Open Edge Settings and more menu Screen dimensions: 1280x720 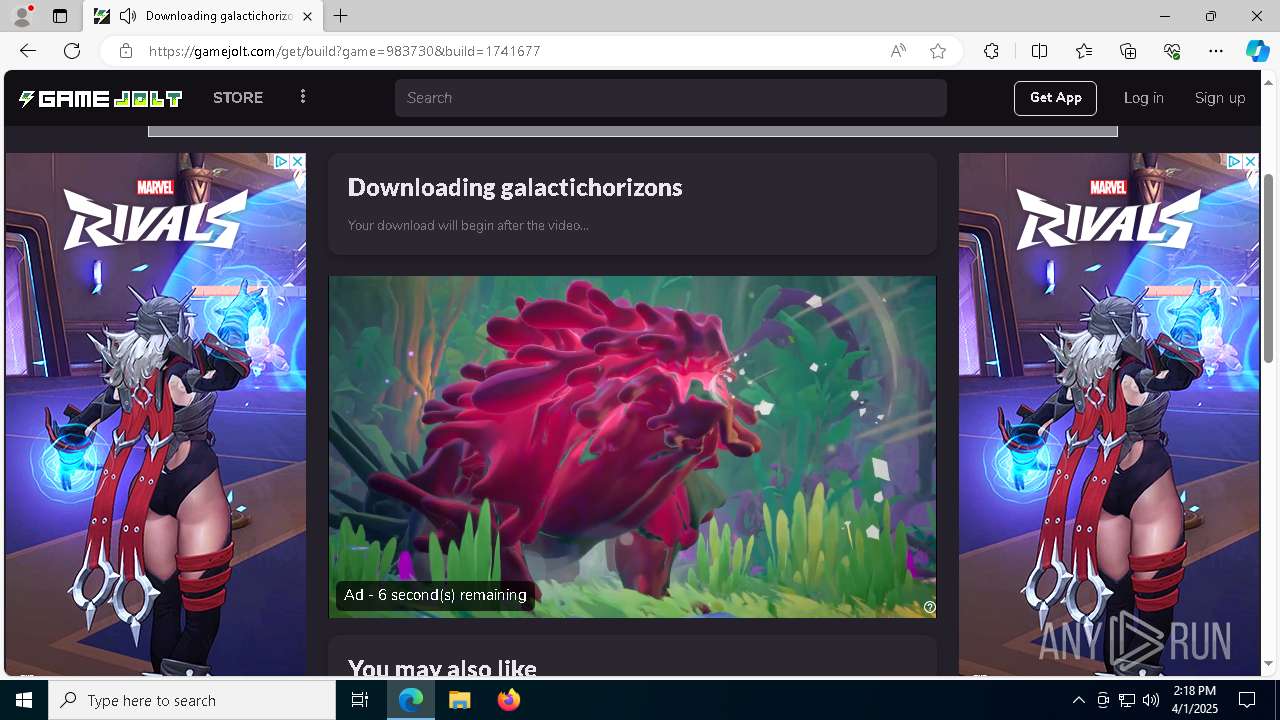click(x=1216, y=51)
